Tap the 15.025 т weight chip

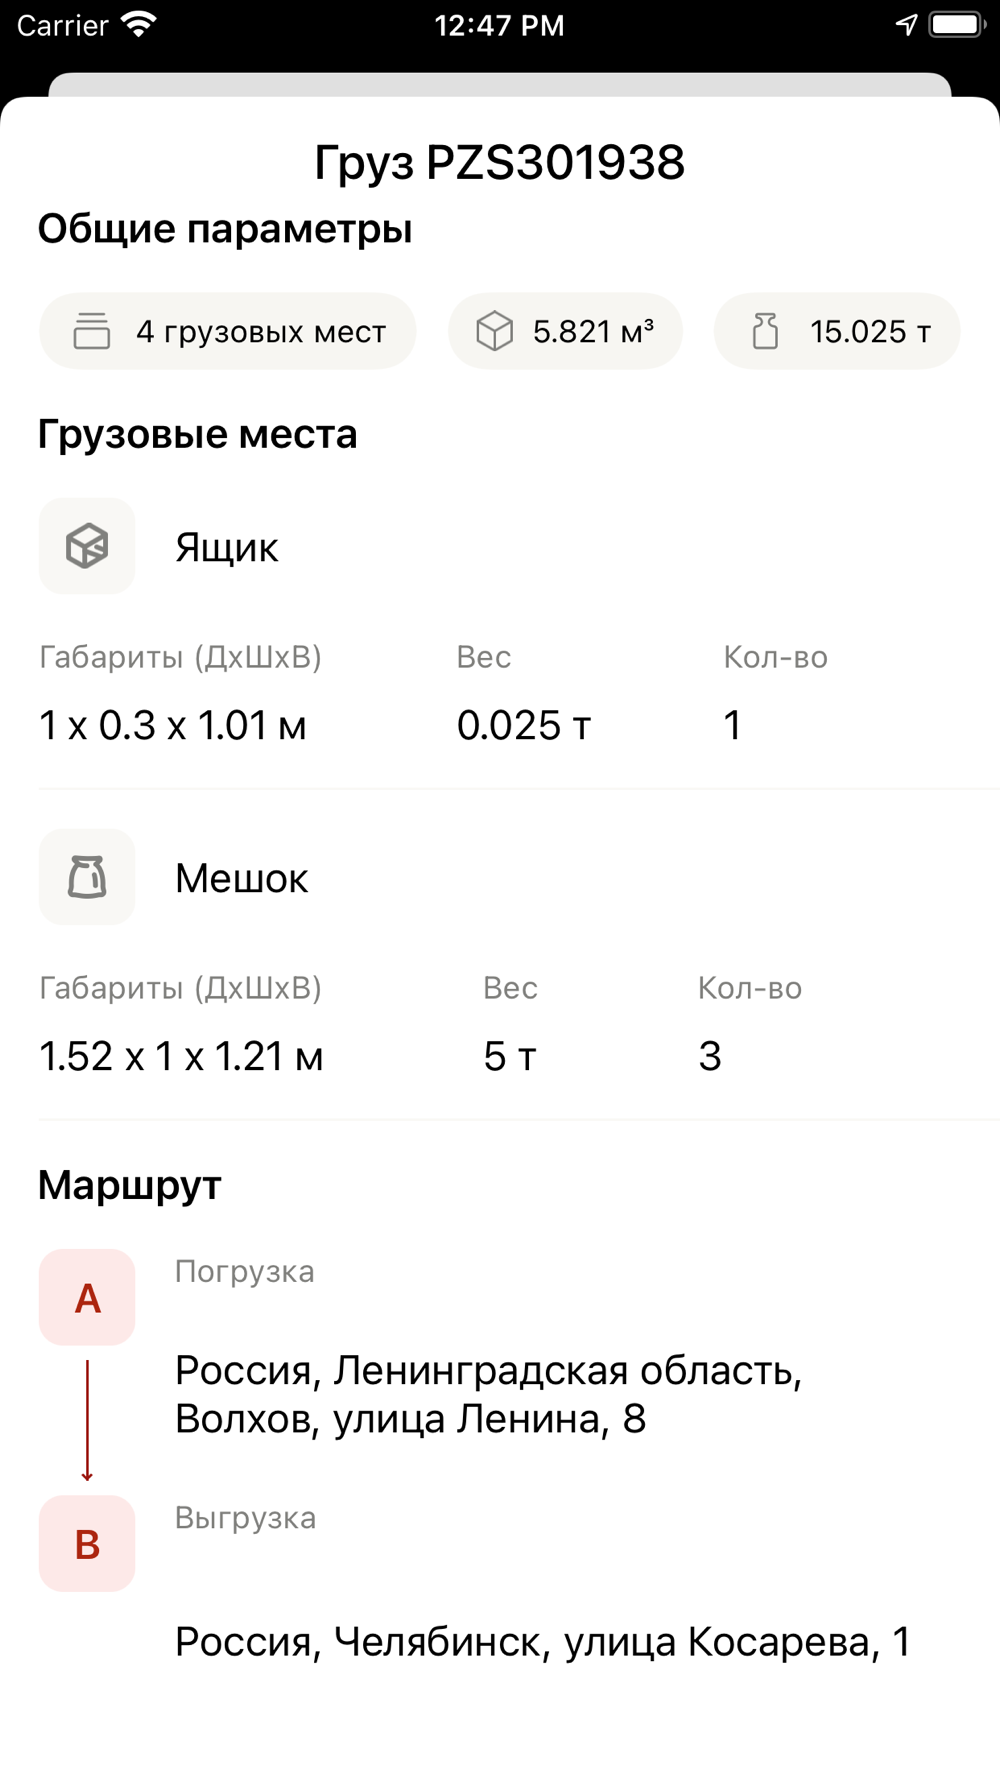837,331
